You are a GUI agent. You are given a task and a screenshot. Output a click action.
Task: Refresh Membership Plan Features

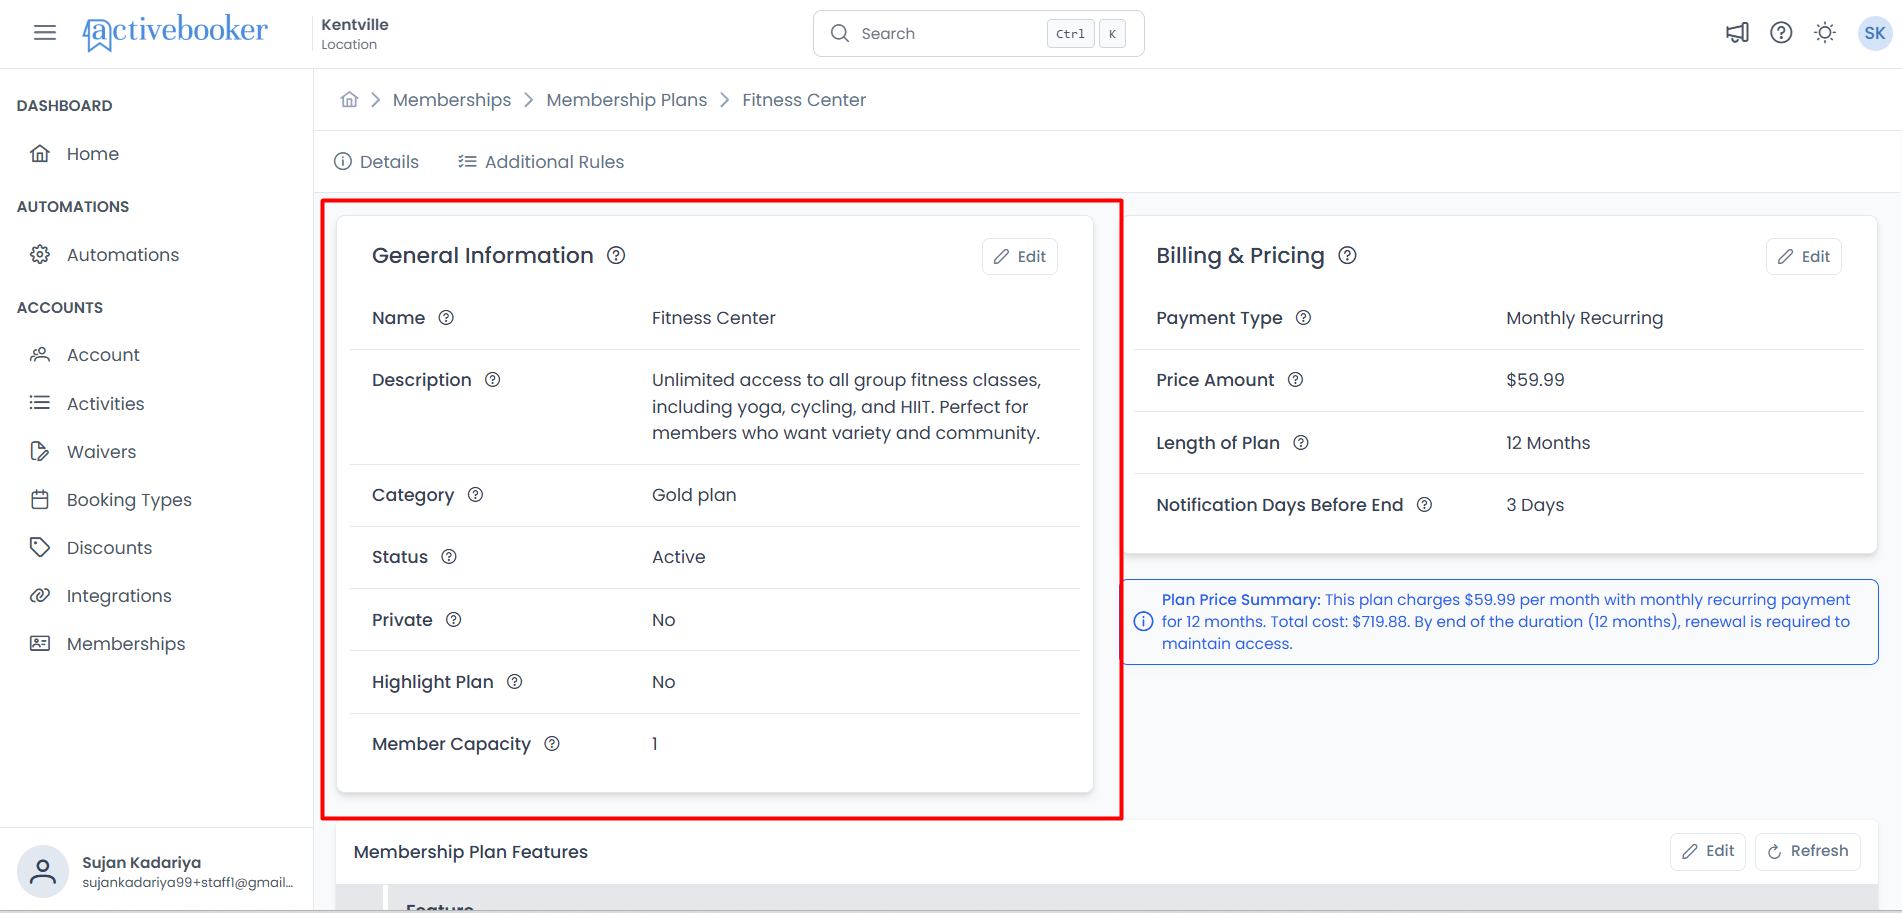[1808, 851]
